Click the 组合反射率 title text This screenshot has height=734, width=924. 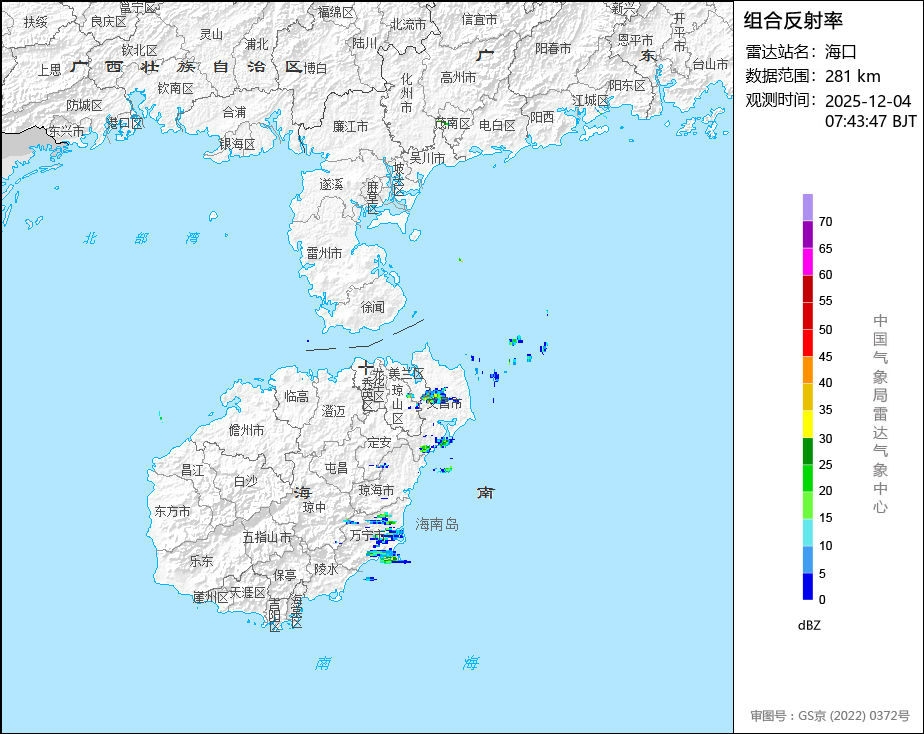(793, 21)
